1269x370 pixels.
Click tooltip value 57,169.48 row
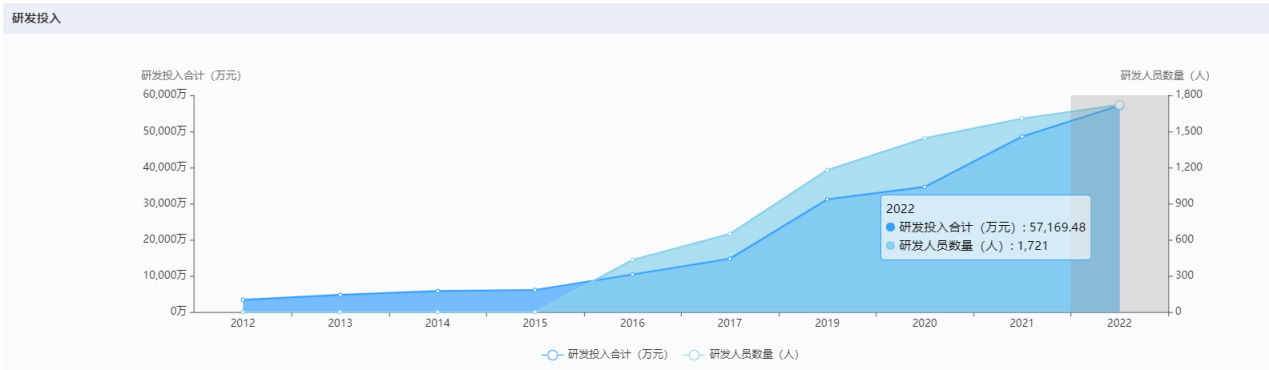[986, 227]
